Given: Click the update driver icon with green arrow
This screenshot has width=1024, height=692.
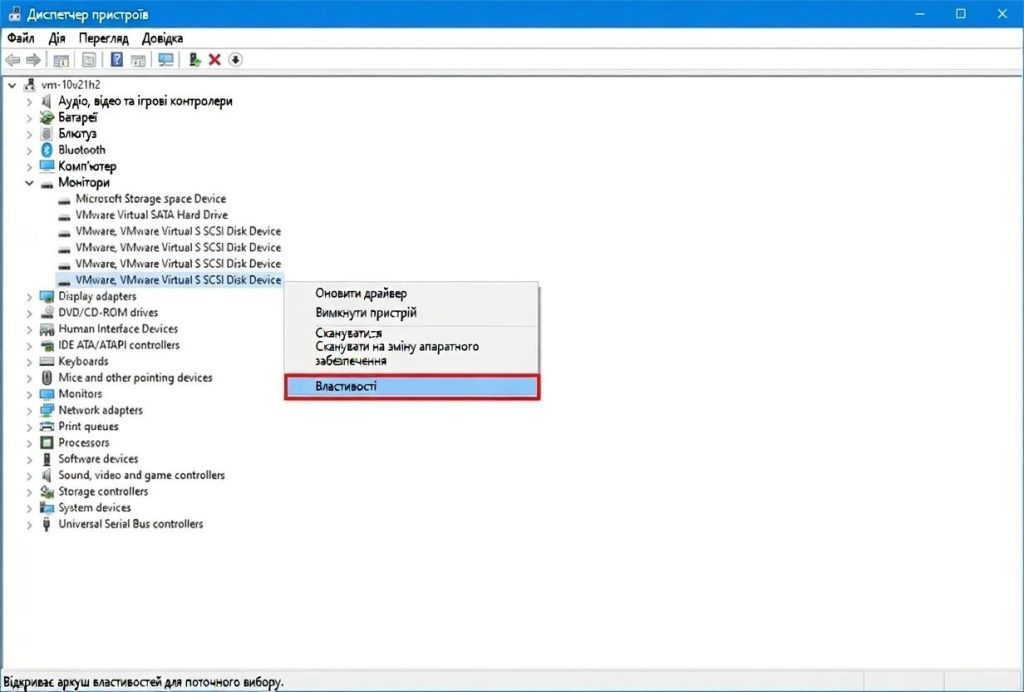Looking at the screenshot, I should 195,60.
